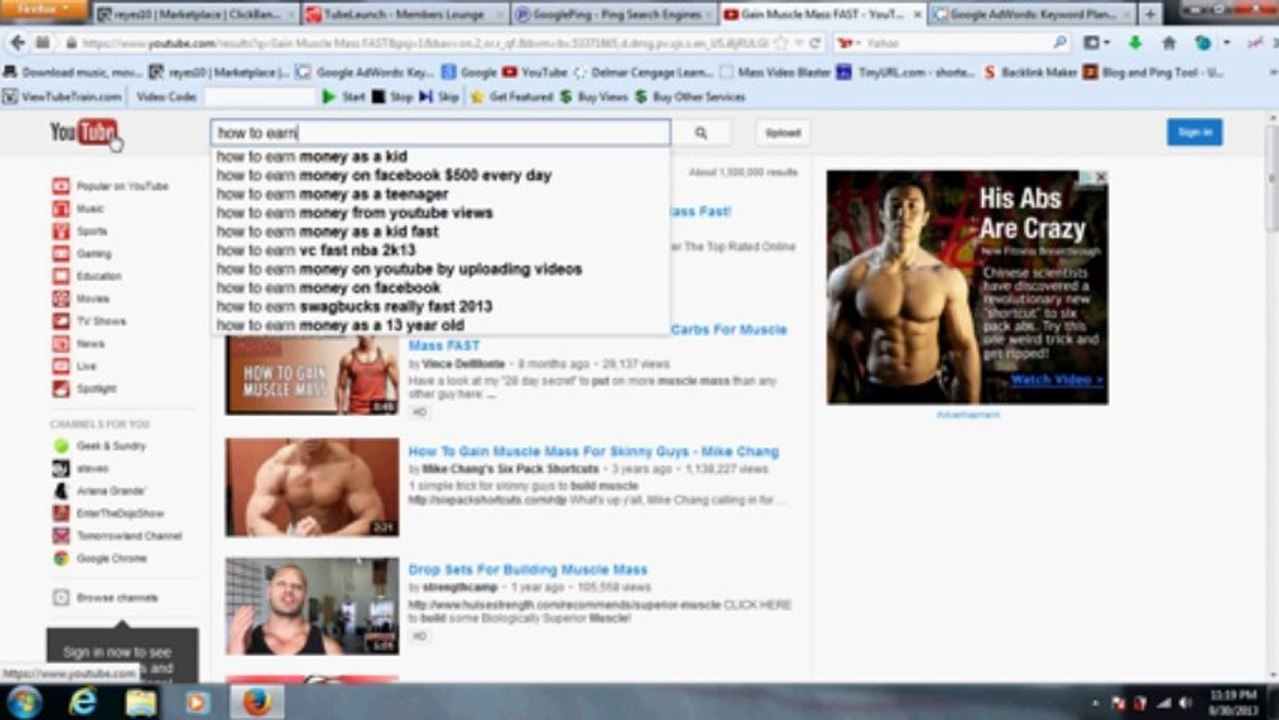Open the Gaming sidebar icon

(x=61, y=254)
